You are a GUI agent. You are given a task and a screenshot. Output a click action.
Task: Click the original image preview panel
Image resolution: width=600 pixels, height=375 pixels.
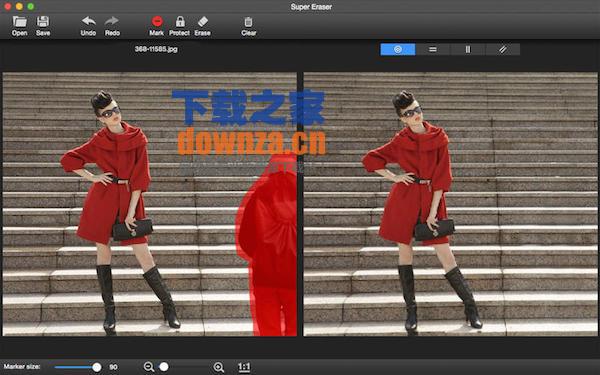[150, 204]
